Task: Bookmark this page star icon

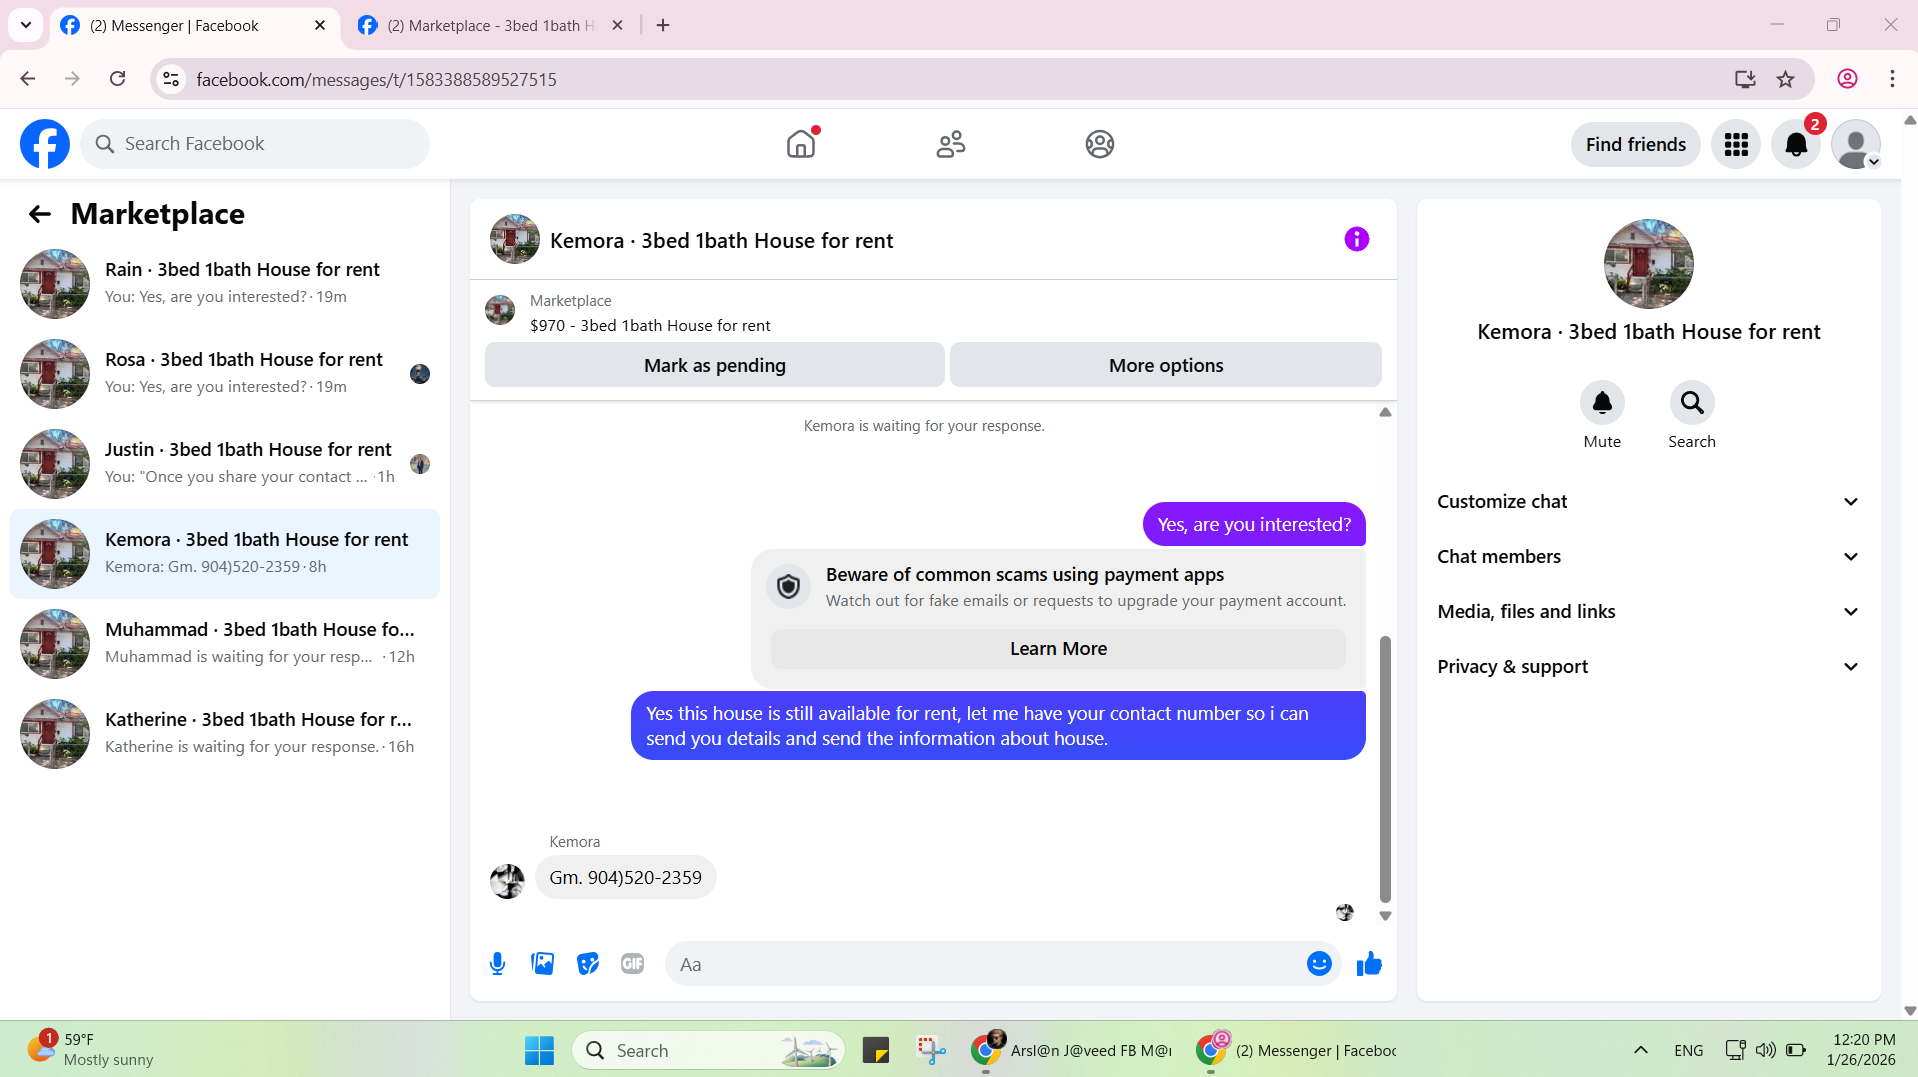Action: [1785, 79]
